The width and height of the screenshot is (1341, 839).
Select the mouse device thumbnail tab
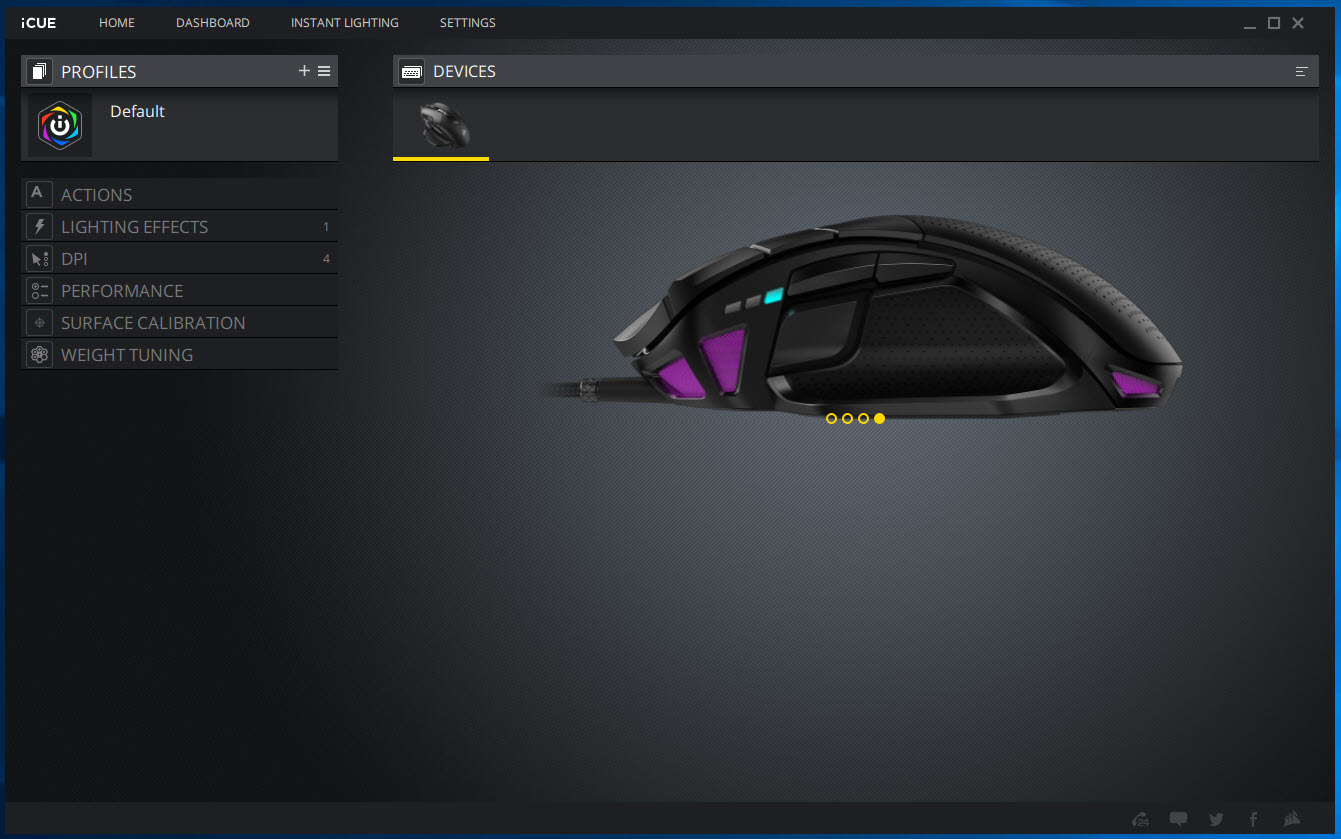coord(441,125)
